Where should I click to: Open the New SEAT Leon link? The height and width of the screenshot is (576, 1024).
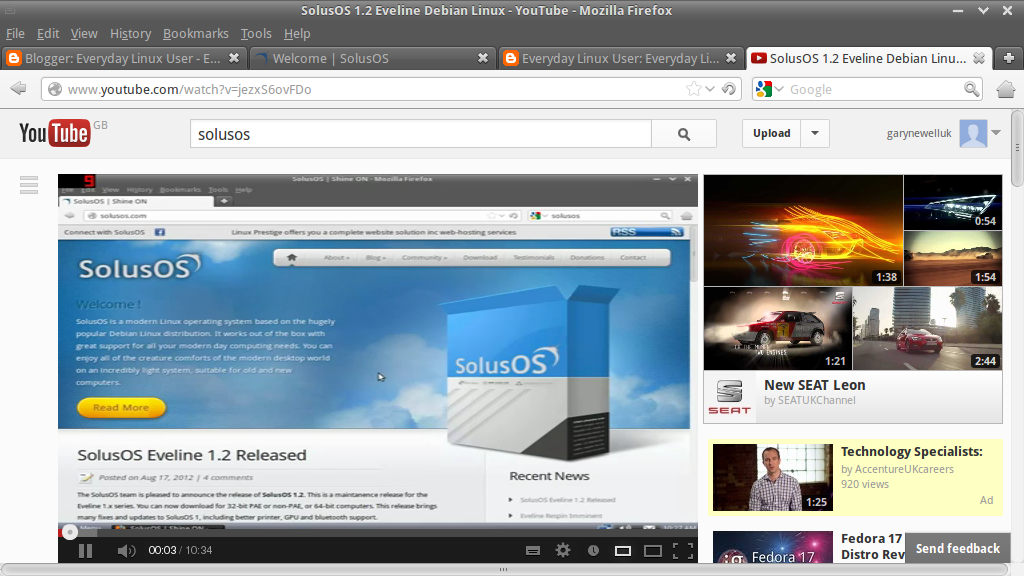[x=814, y=385]
